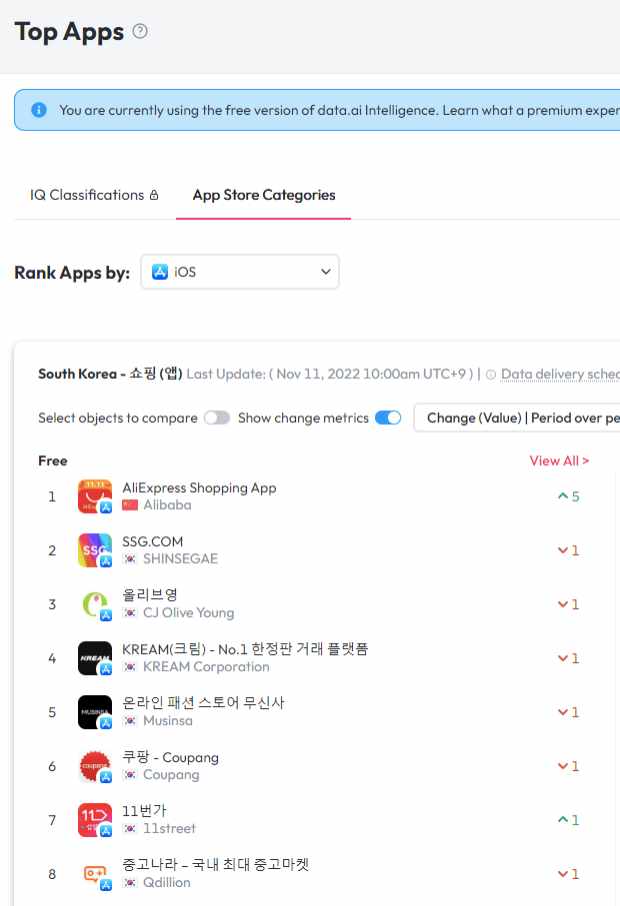Viewport: 620px width, 906px height.
Task: Open the Musinsa app icon
Action: click(95, 712)
